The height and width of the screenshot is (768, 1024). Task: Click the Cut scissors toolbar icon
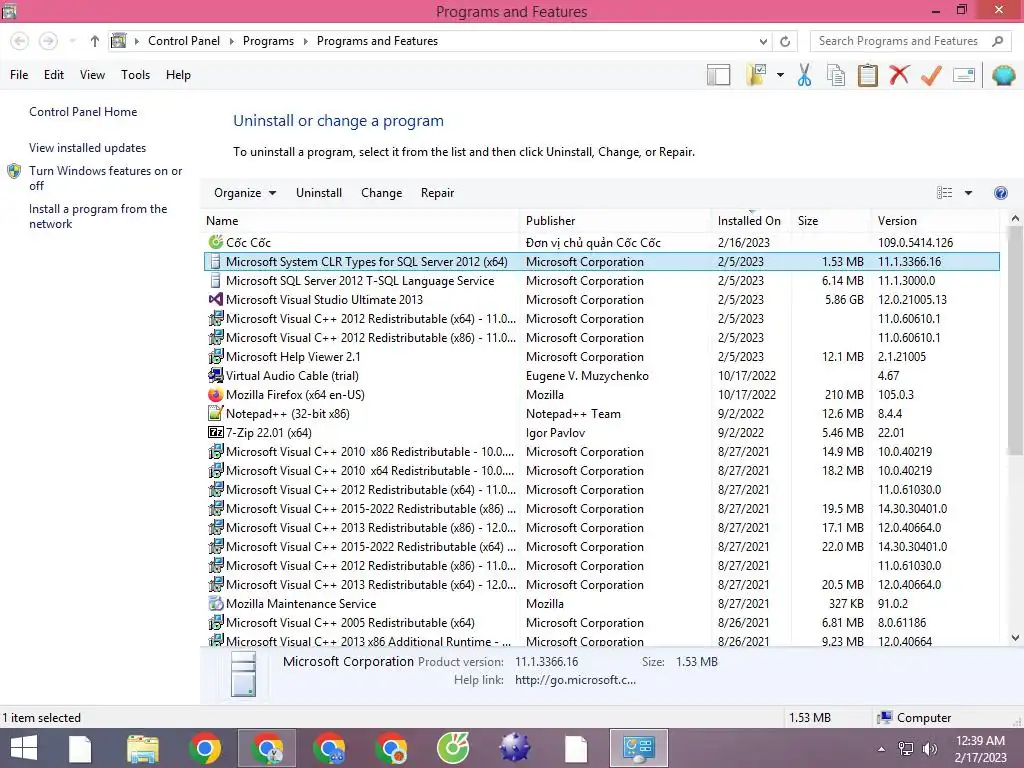pos(804,75)
